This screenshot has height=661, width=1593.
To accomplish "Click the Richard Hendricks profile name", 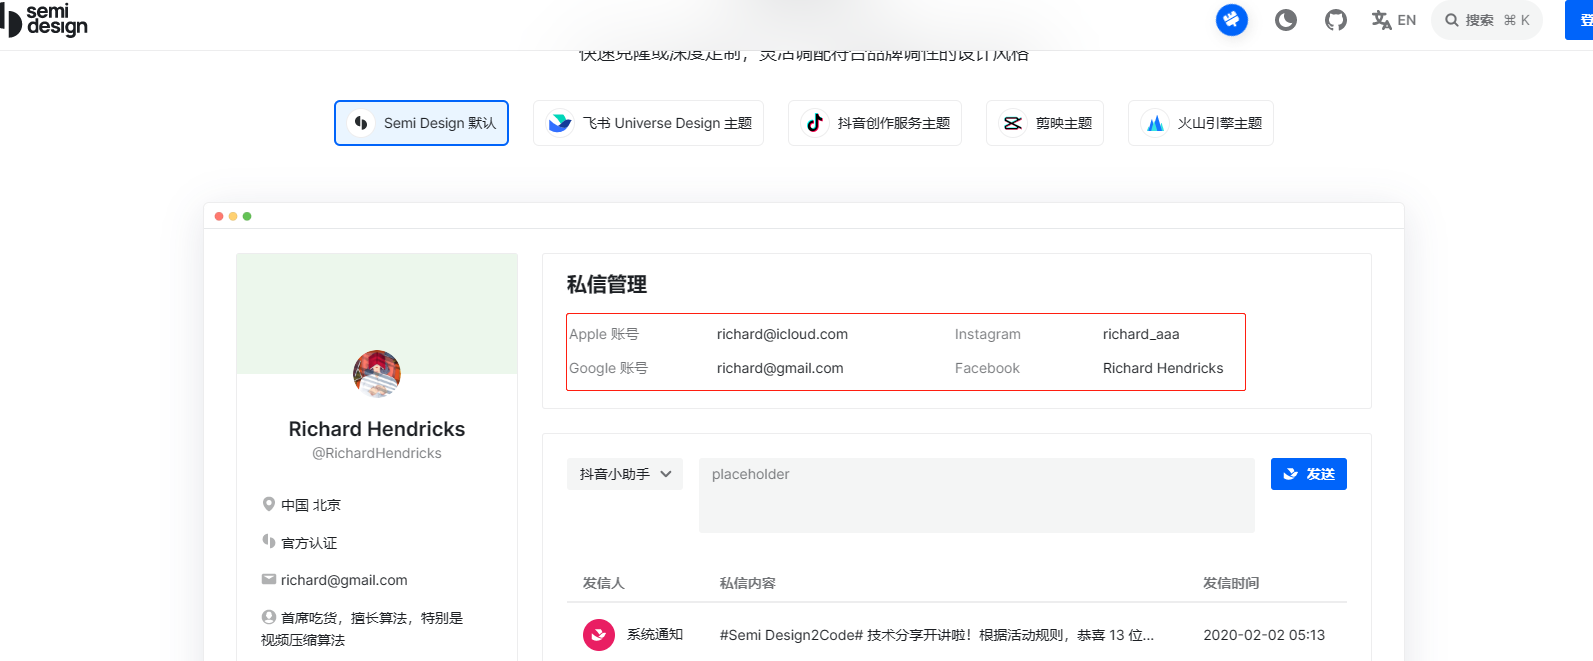I will pos(377,429).
